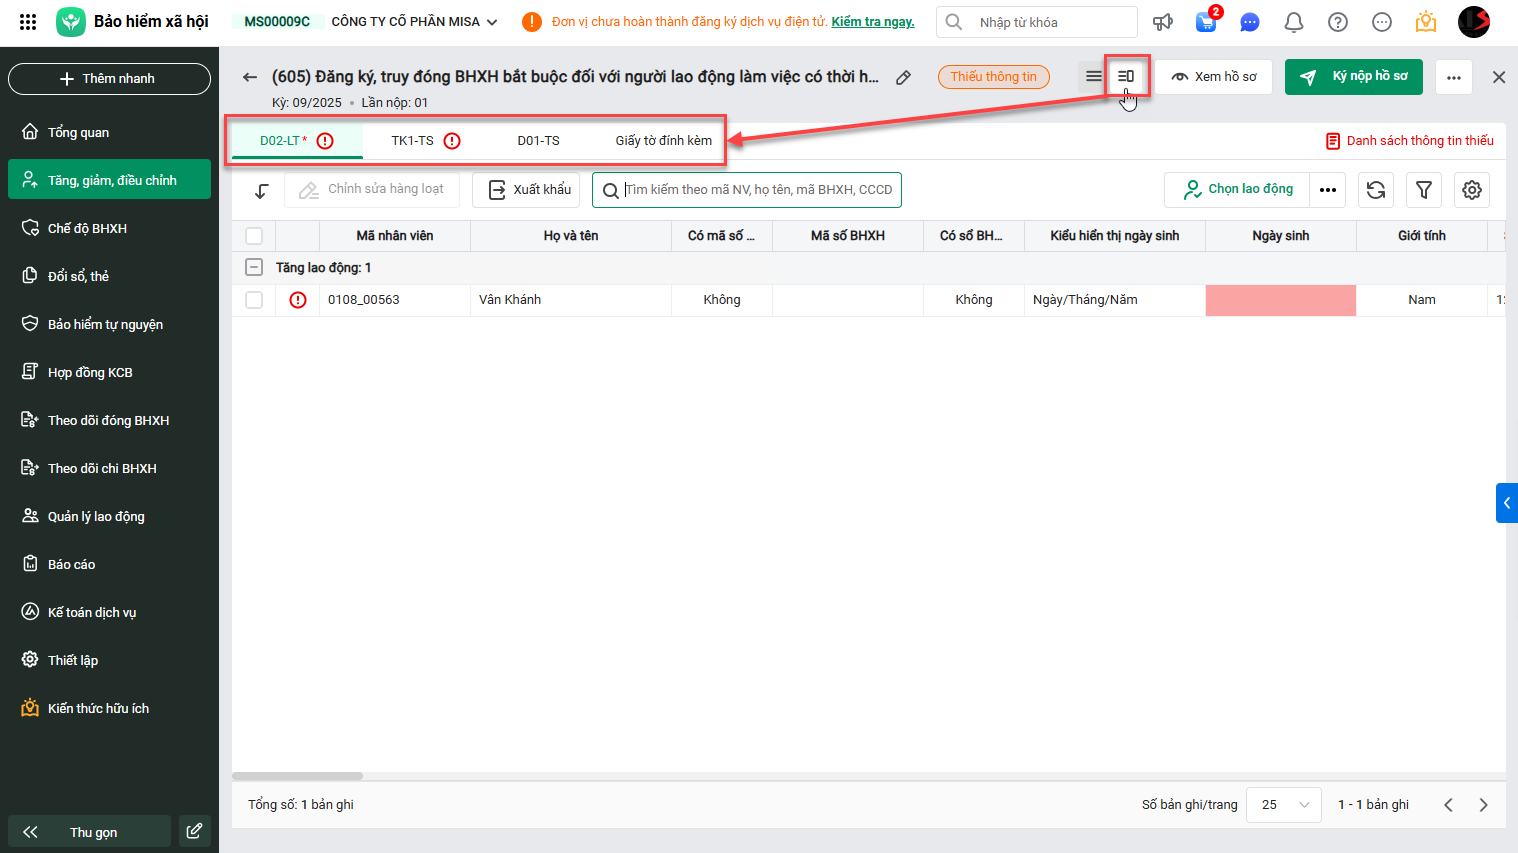Switch to the TK1-TS tab

(x=426, y=141)
